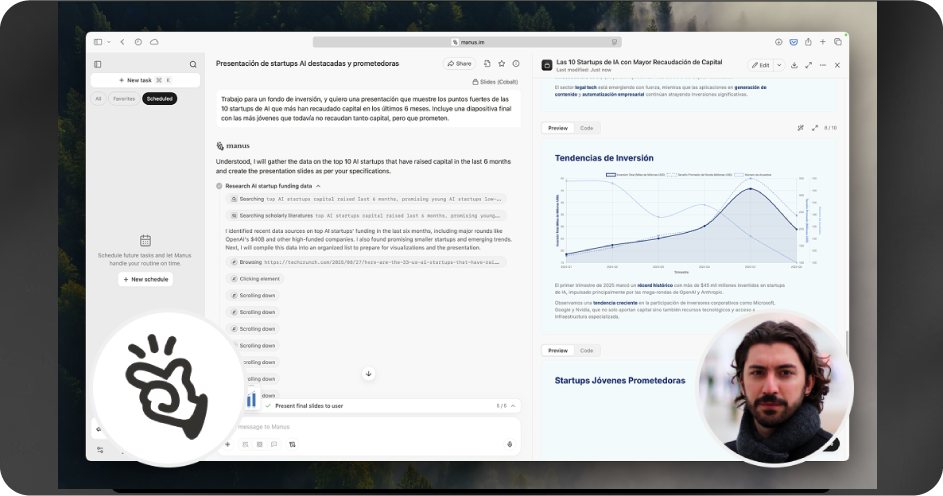
Task: Open search in the Manus sidebar
Action: (x=193, y=64)
